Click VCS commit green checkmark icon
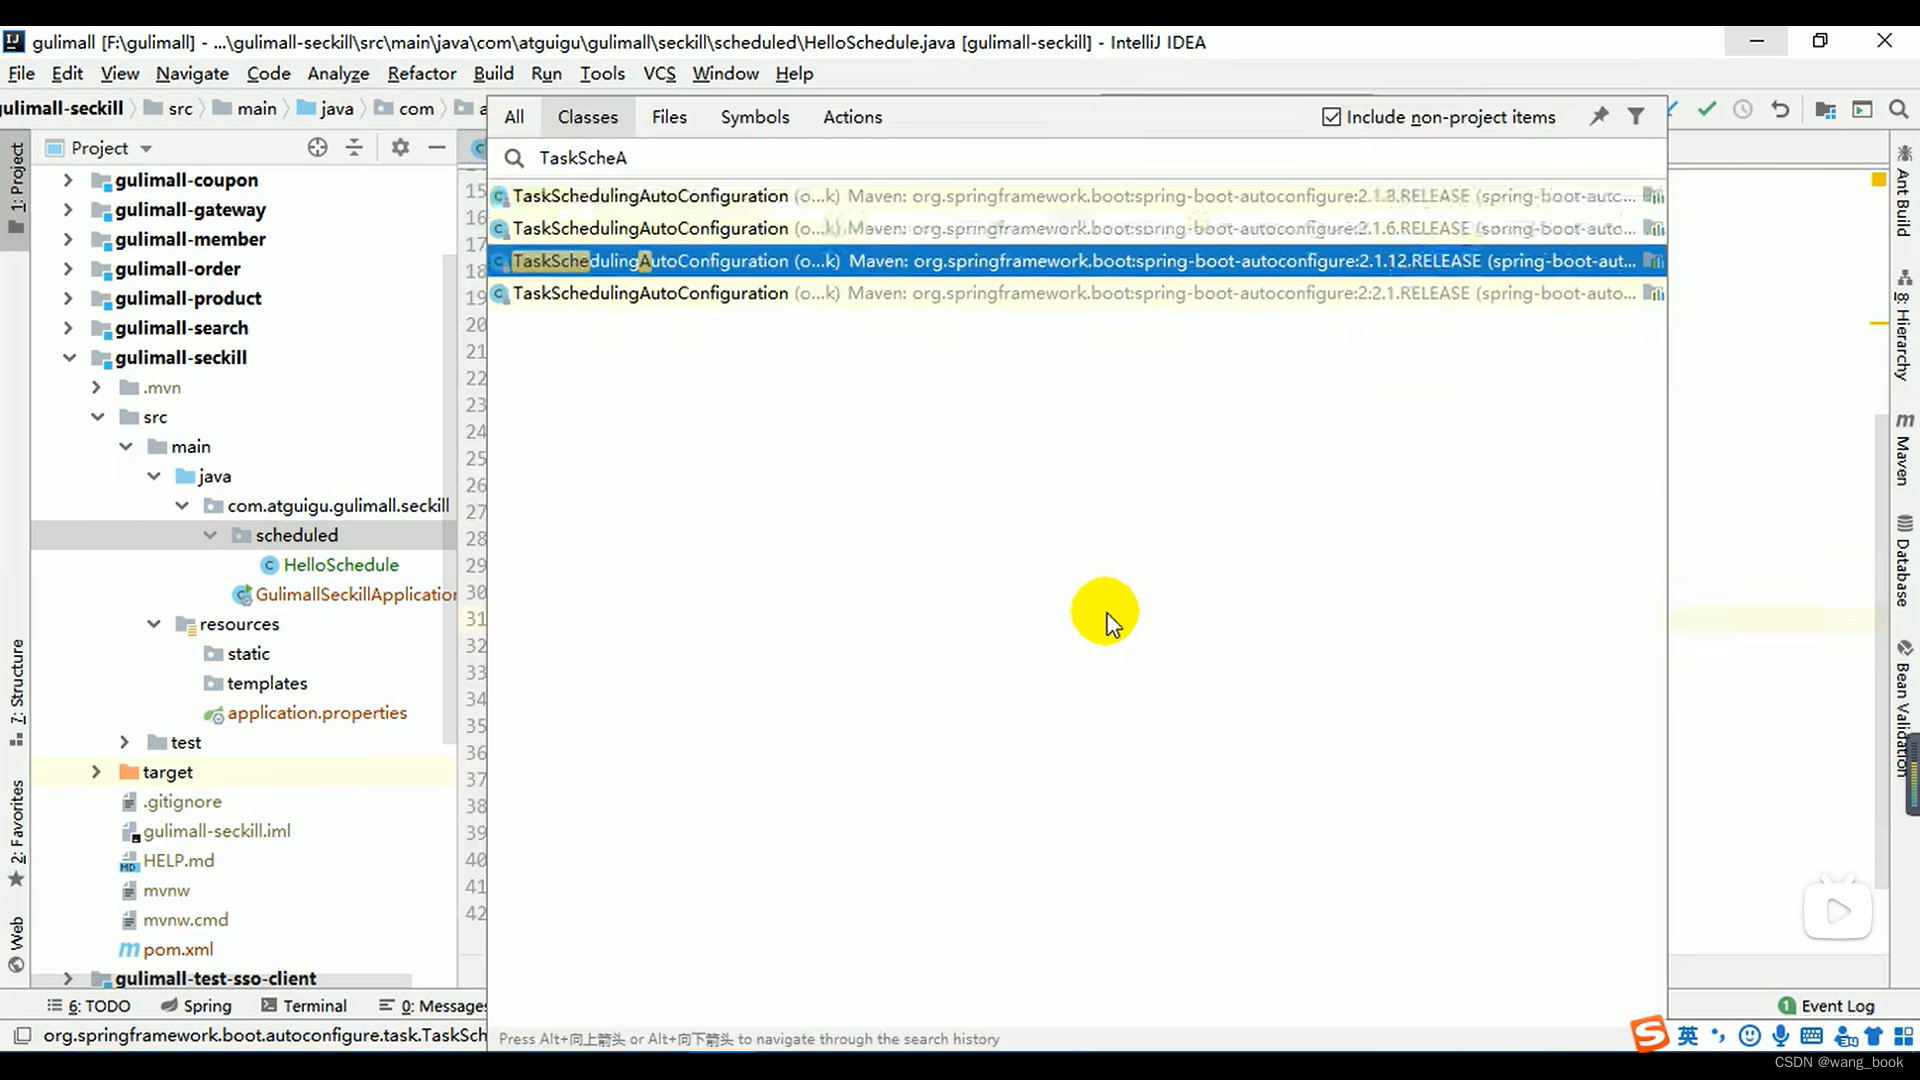The image size is (1920, 1080). coord(1707,109)
